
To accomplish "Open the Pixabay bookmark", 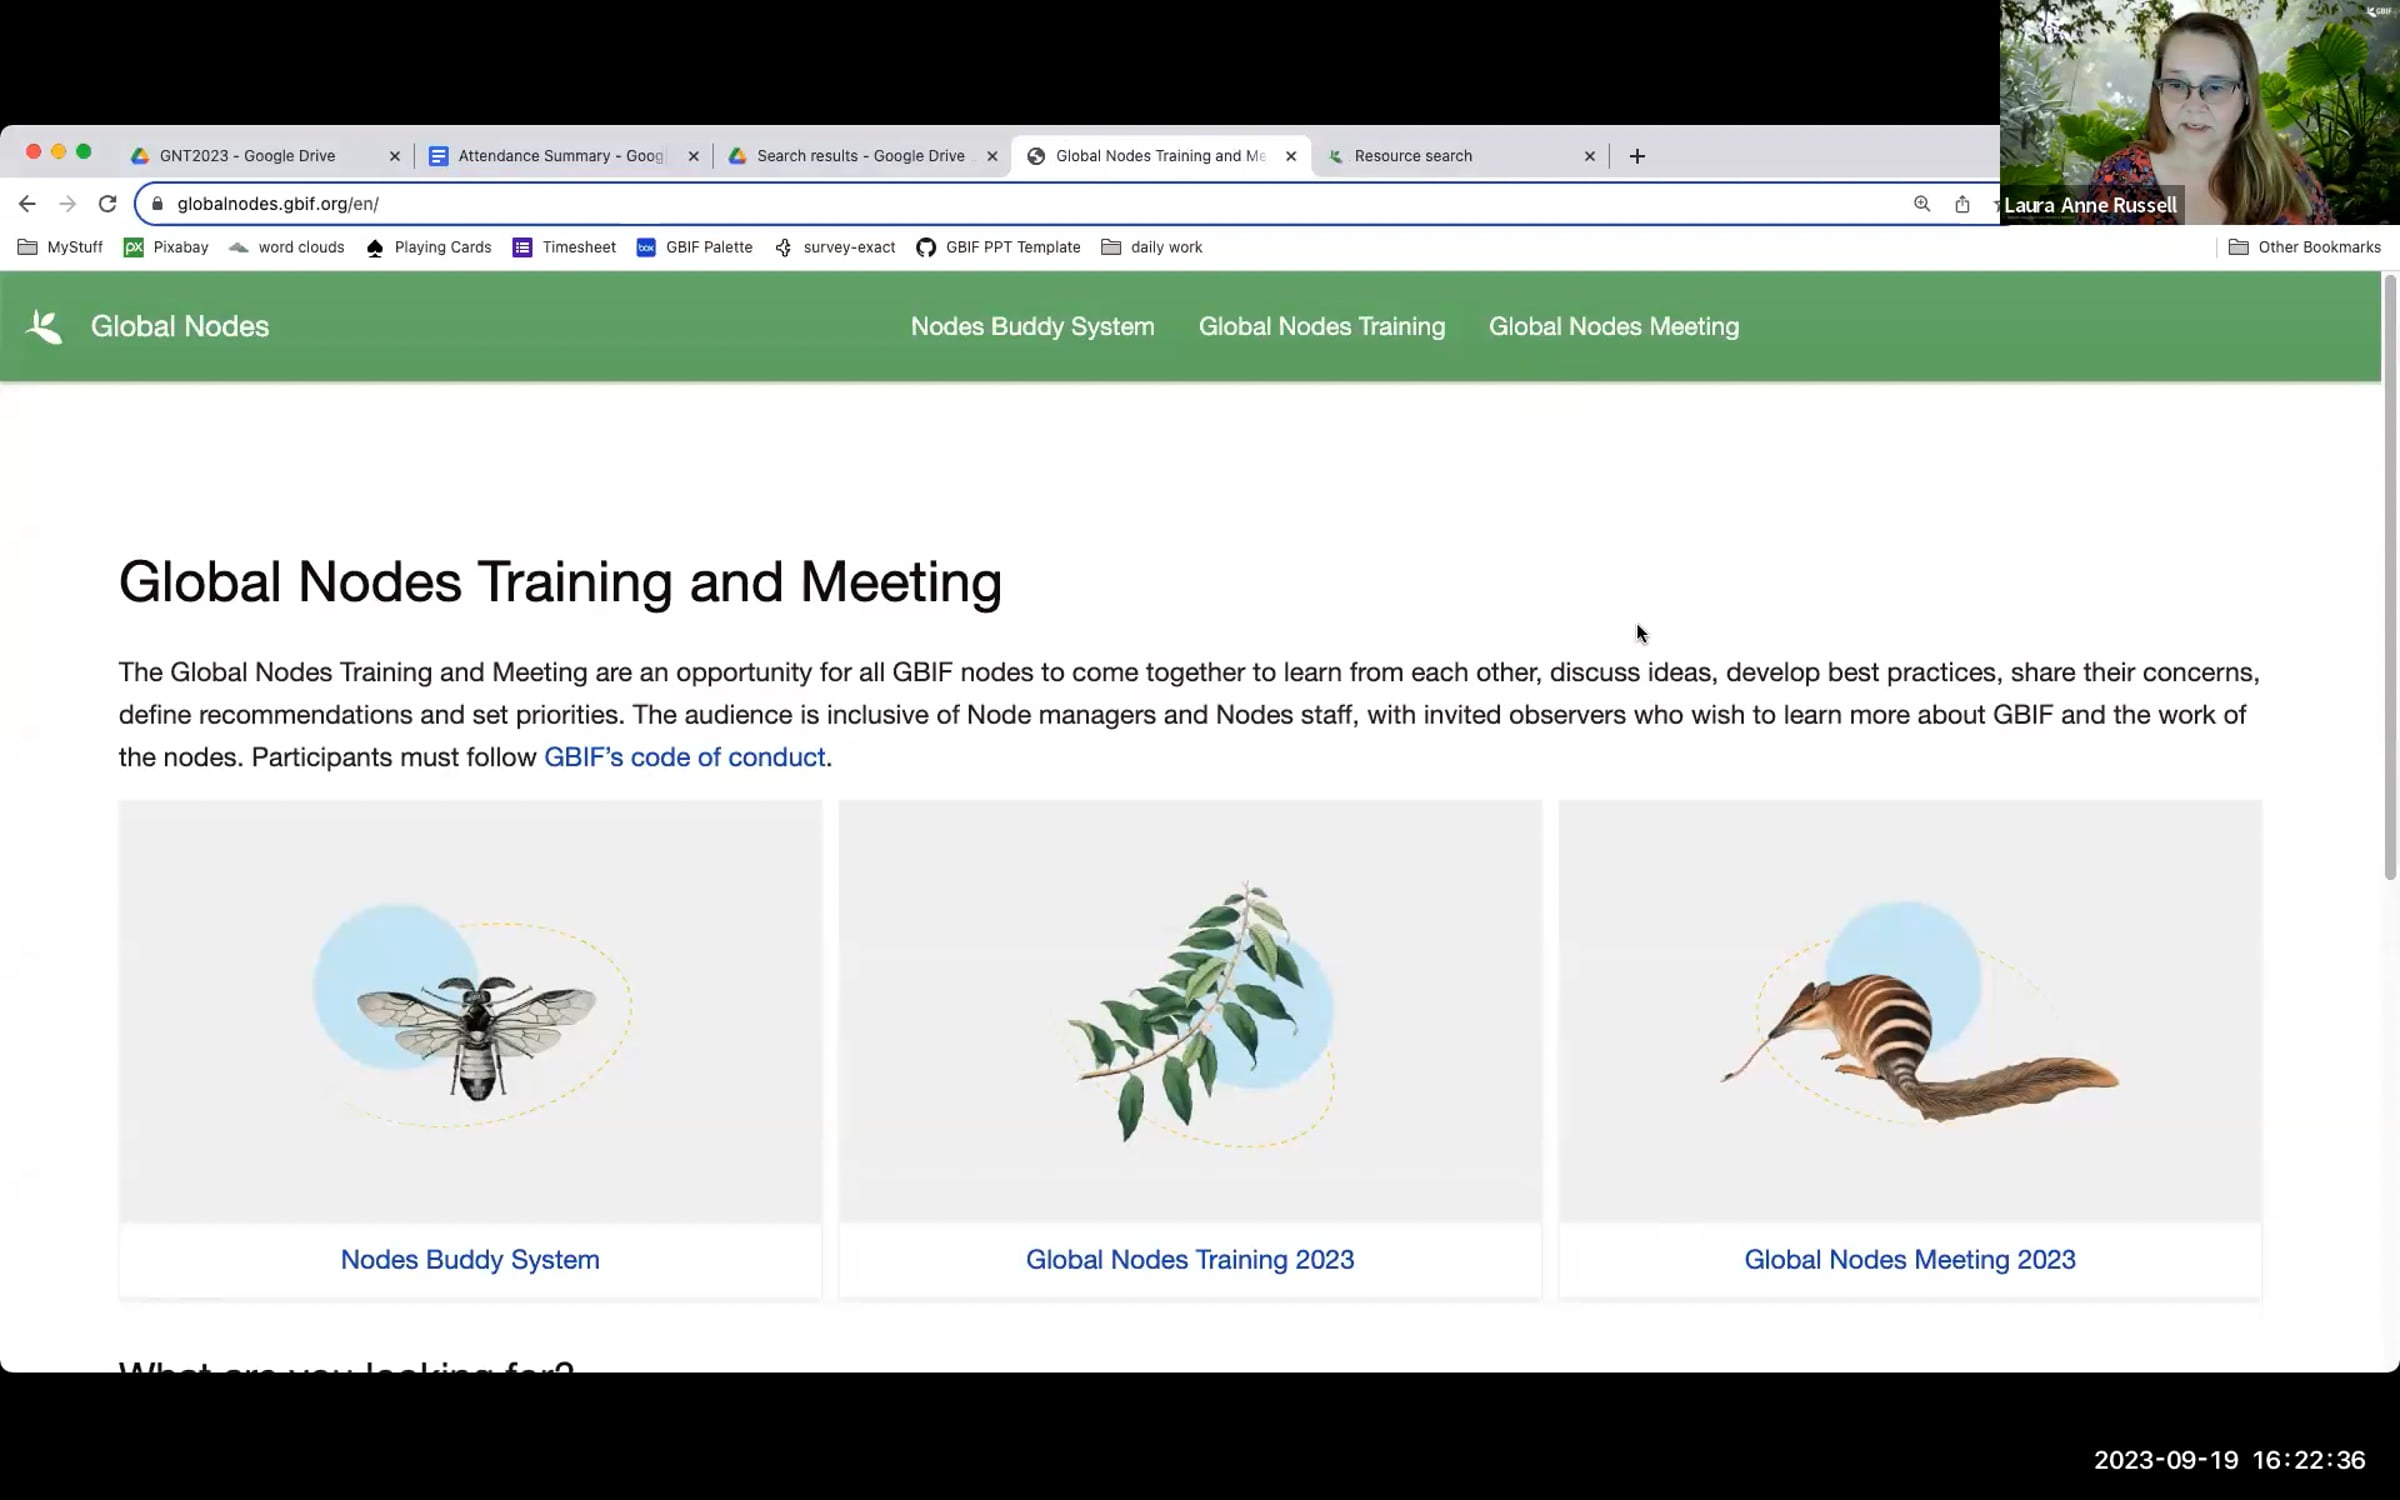I will [x=166, y=247].
